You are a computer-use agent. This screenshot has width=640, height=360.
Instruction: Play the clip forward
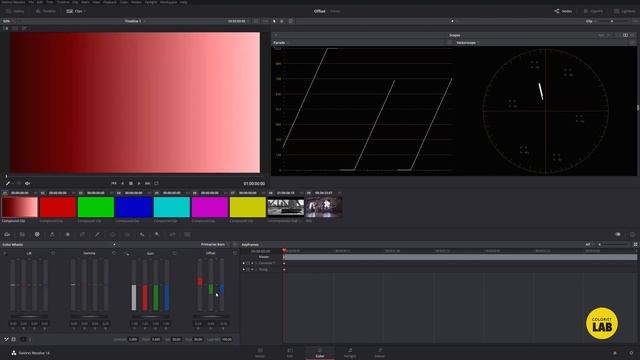pyautogui.click(x=139, y=183)
